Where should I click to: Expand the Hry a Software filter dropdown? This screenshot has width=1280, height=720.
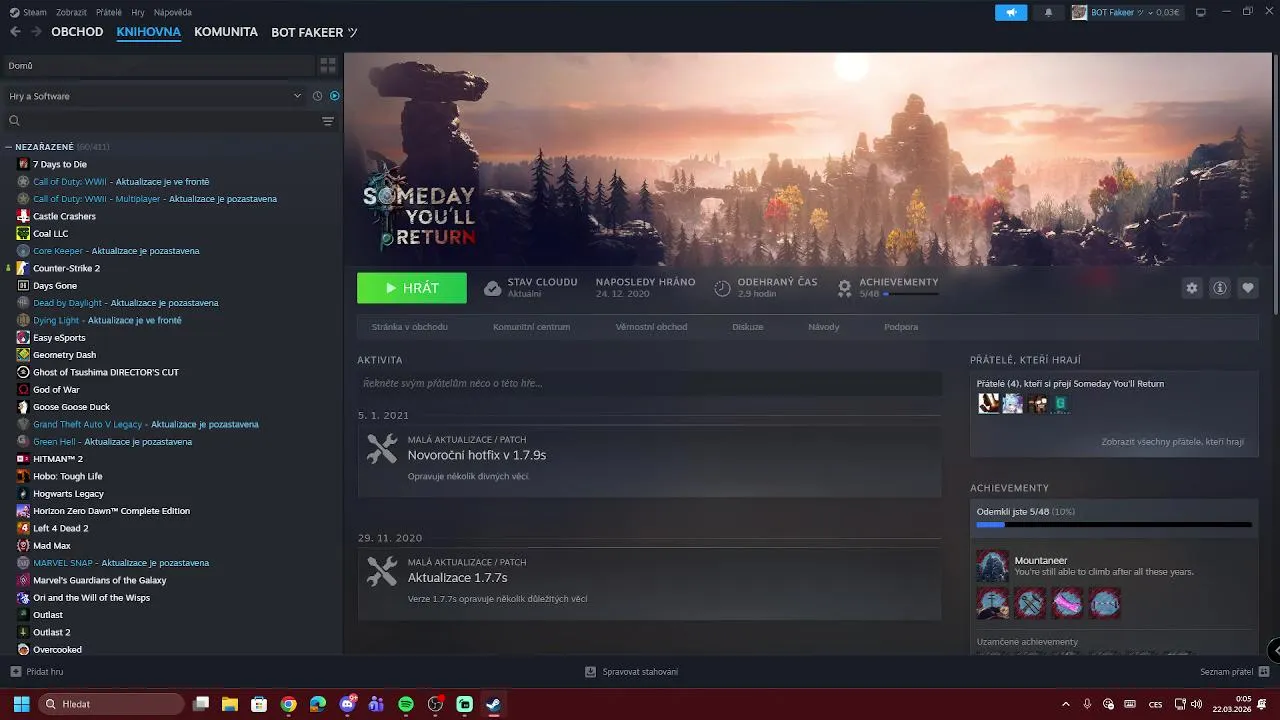coord(154,96)
